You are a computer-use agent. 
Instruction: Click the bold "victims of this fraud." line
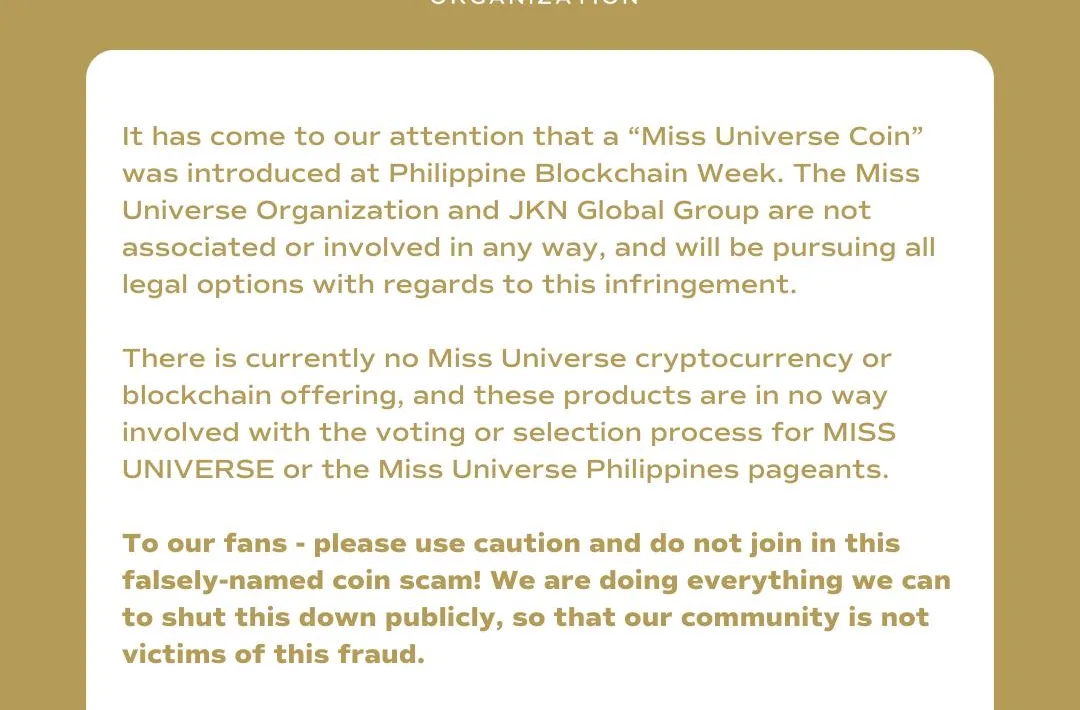tap(273, 654)
